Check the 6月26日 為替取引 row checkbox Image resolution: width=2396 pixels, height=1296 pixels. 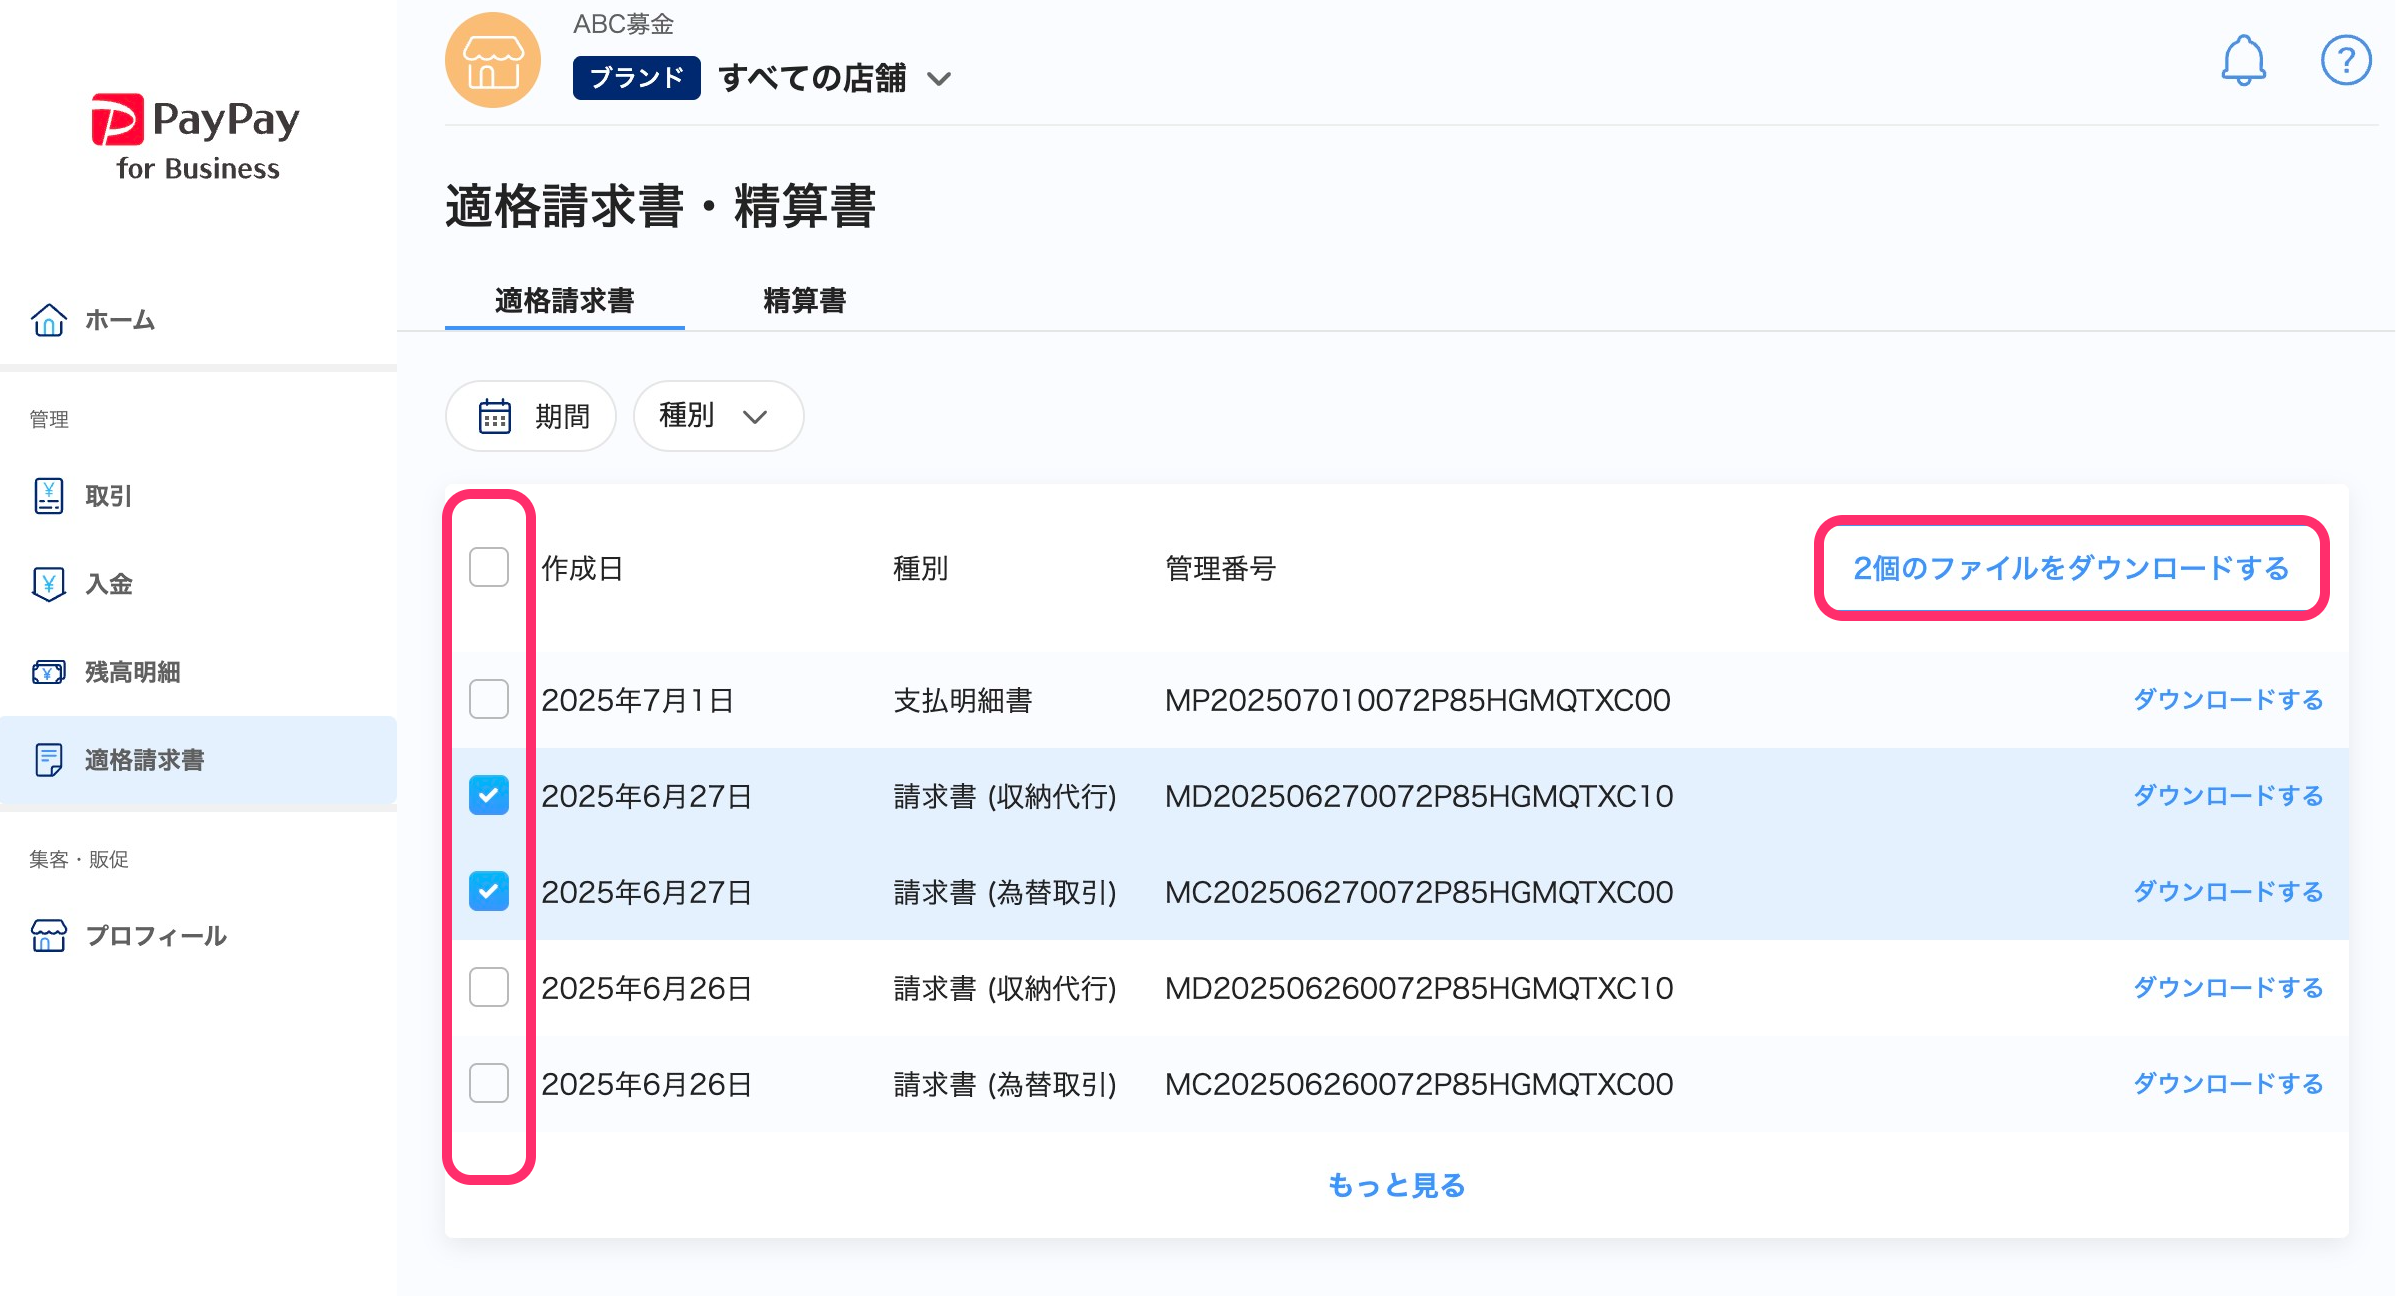(x=489, y=1083)
